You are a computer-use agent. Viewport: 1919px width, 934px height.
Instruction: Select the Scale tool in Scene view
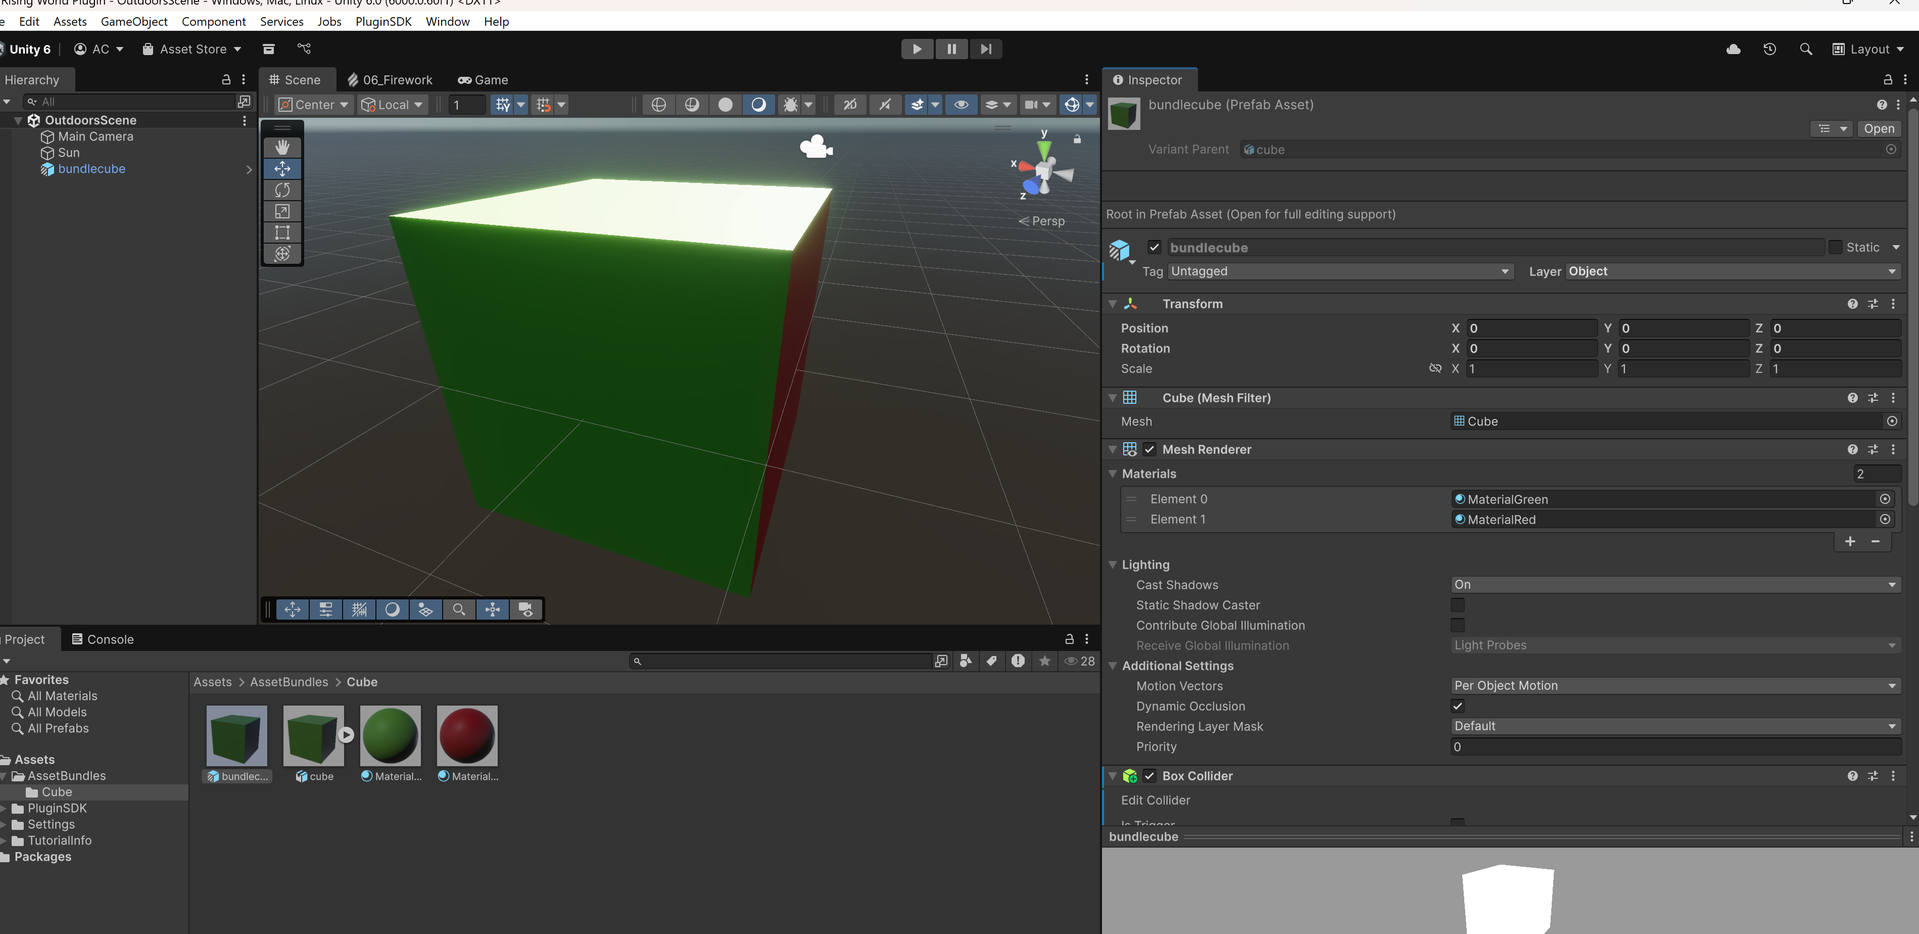pyautogui.click(x=282, y=211)
